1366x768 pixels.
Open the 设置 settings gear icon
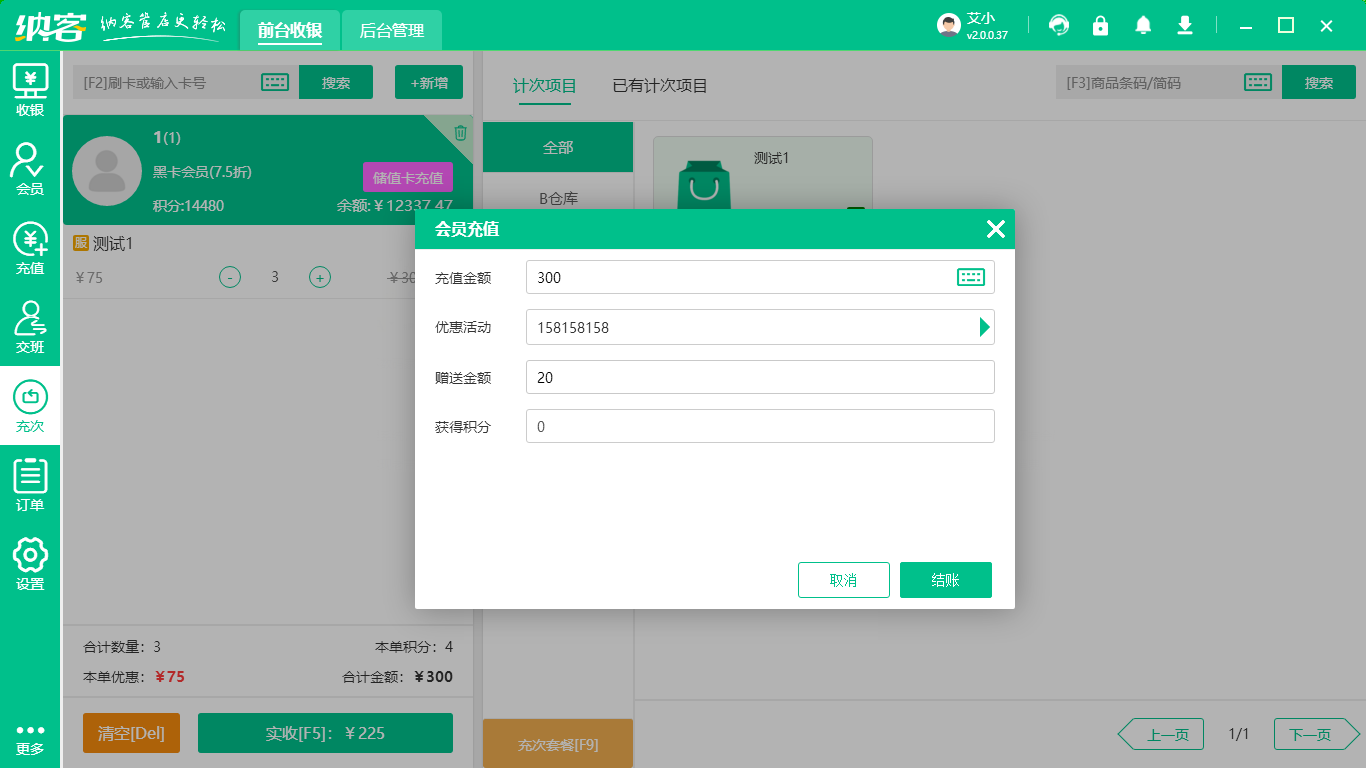(30, 564)
